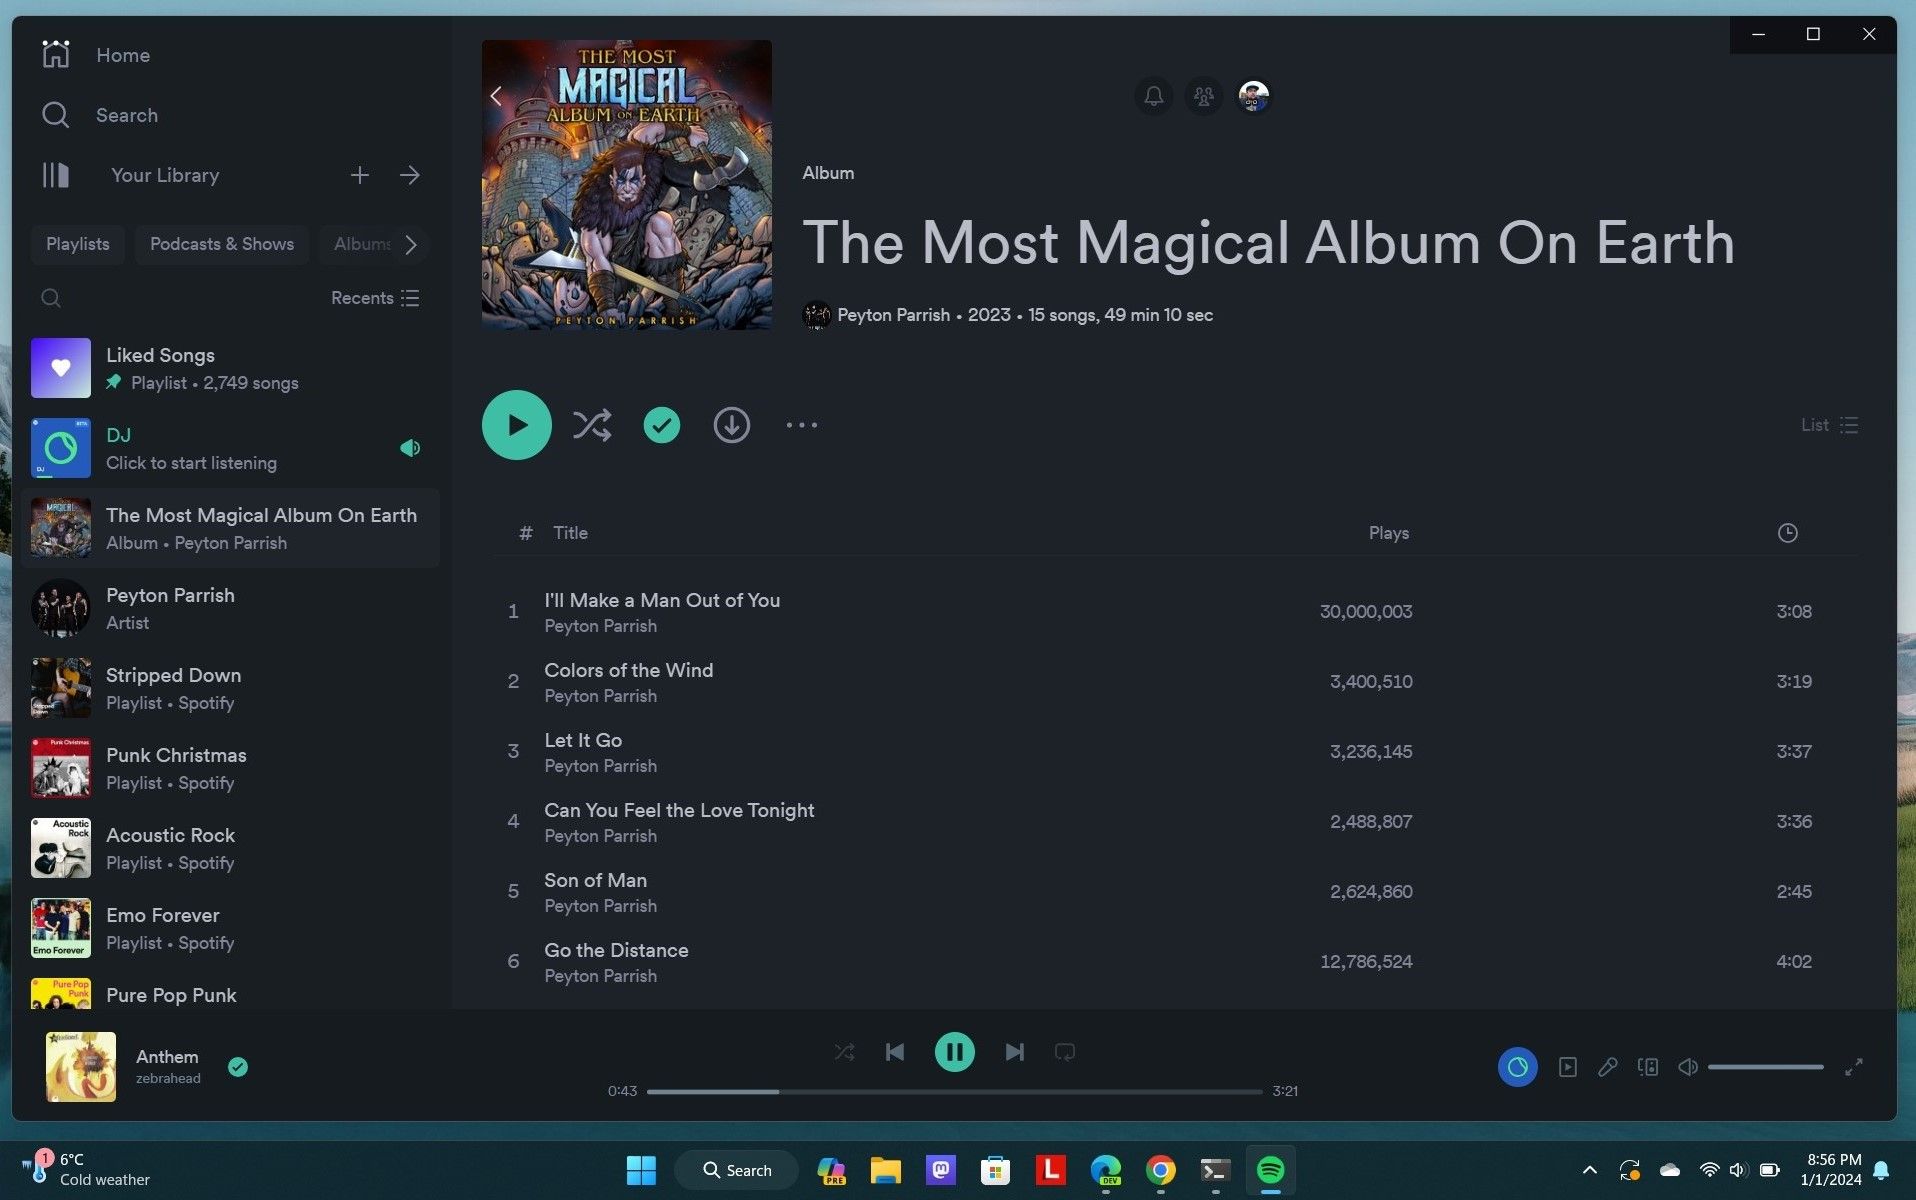Expand Your Library with the arrow

410,175
